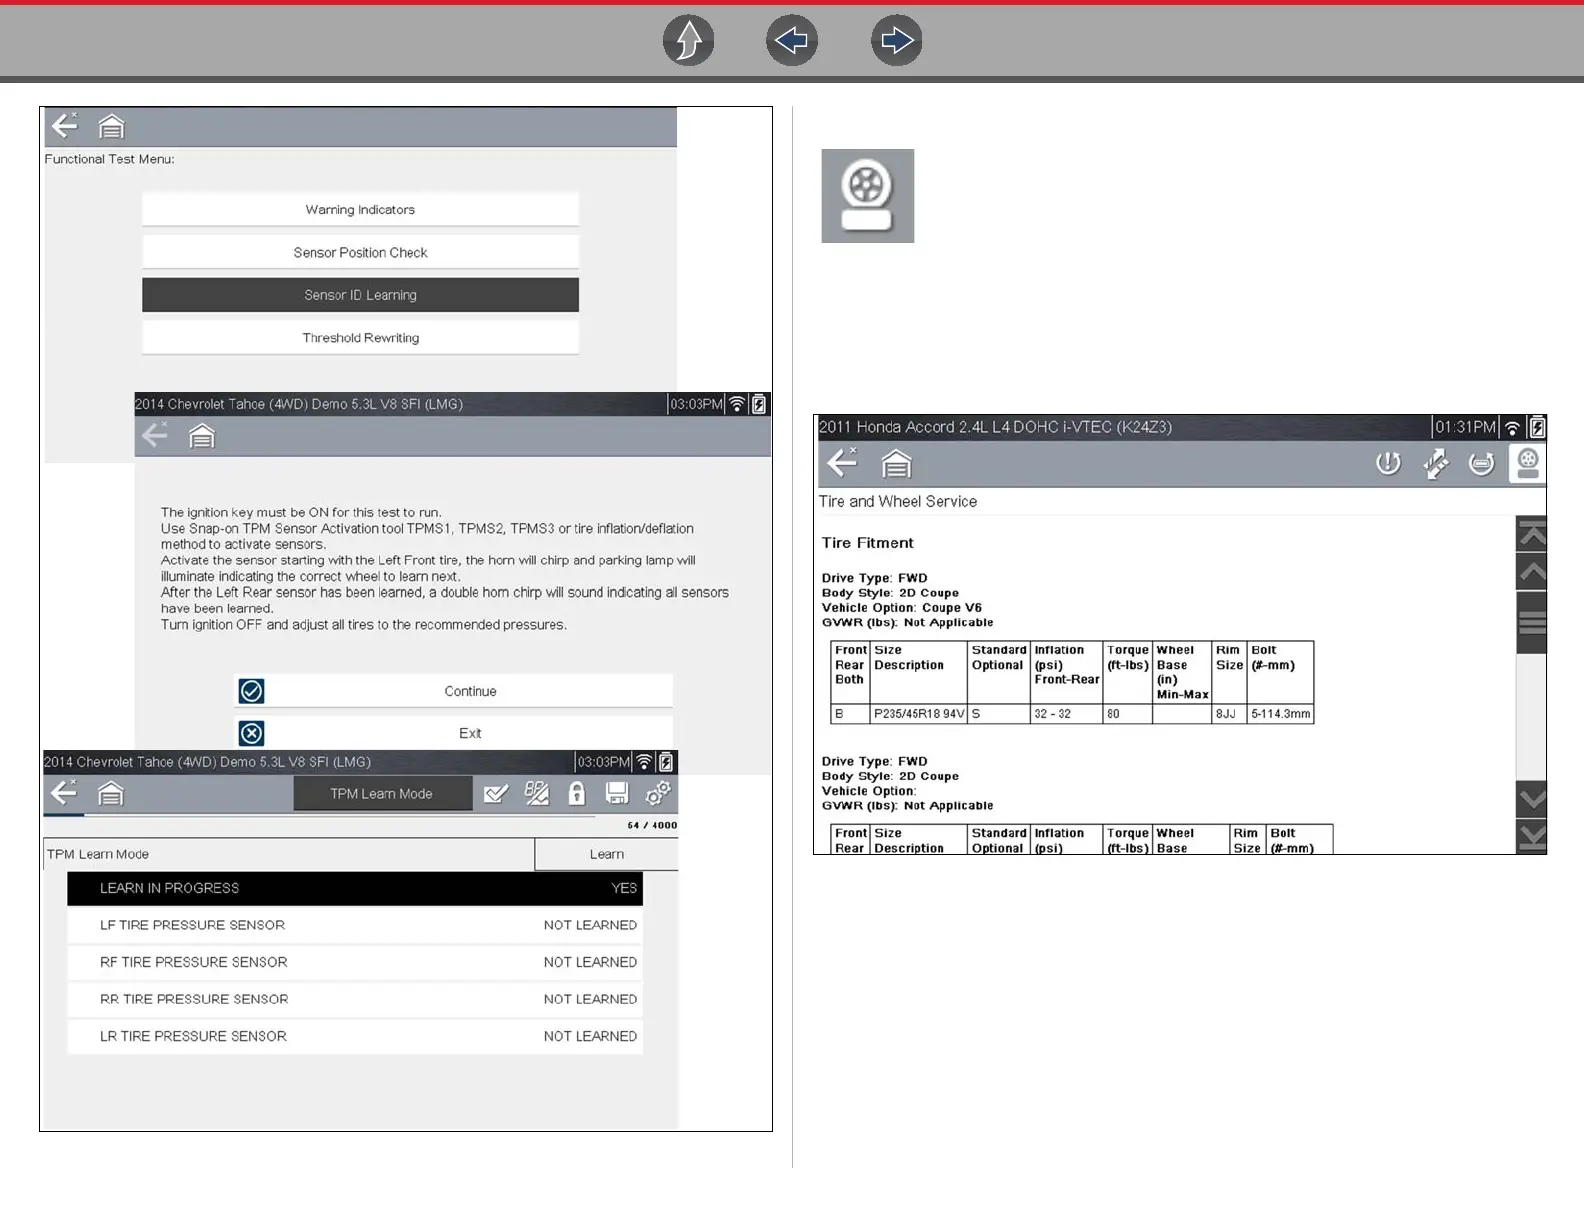Click the 32 - 32 inflation cell
This screenshot has height=1224, width=1584.
pyautogui.click(x=1066, y=714)
